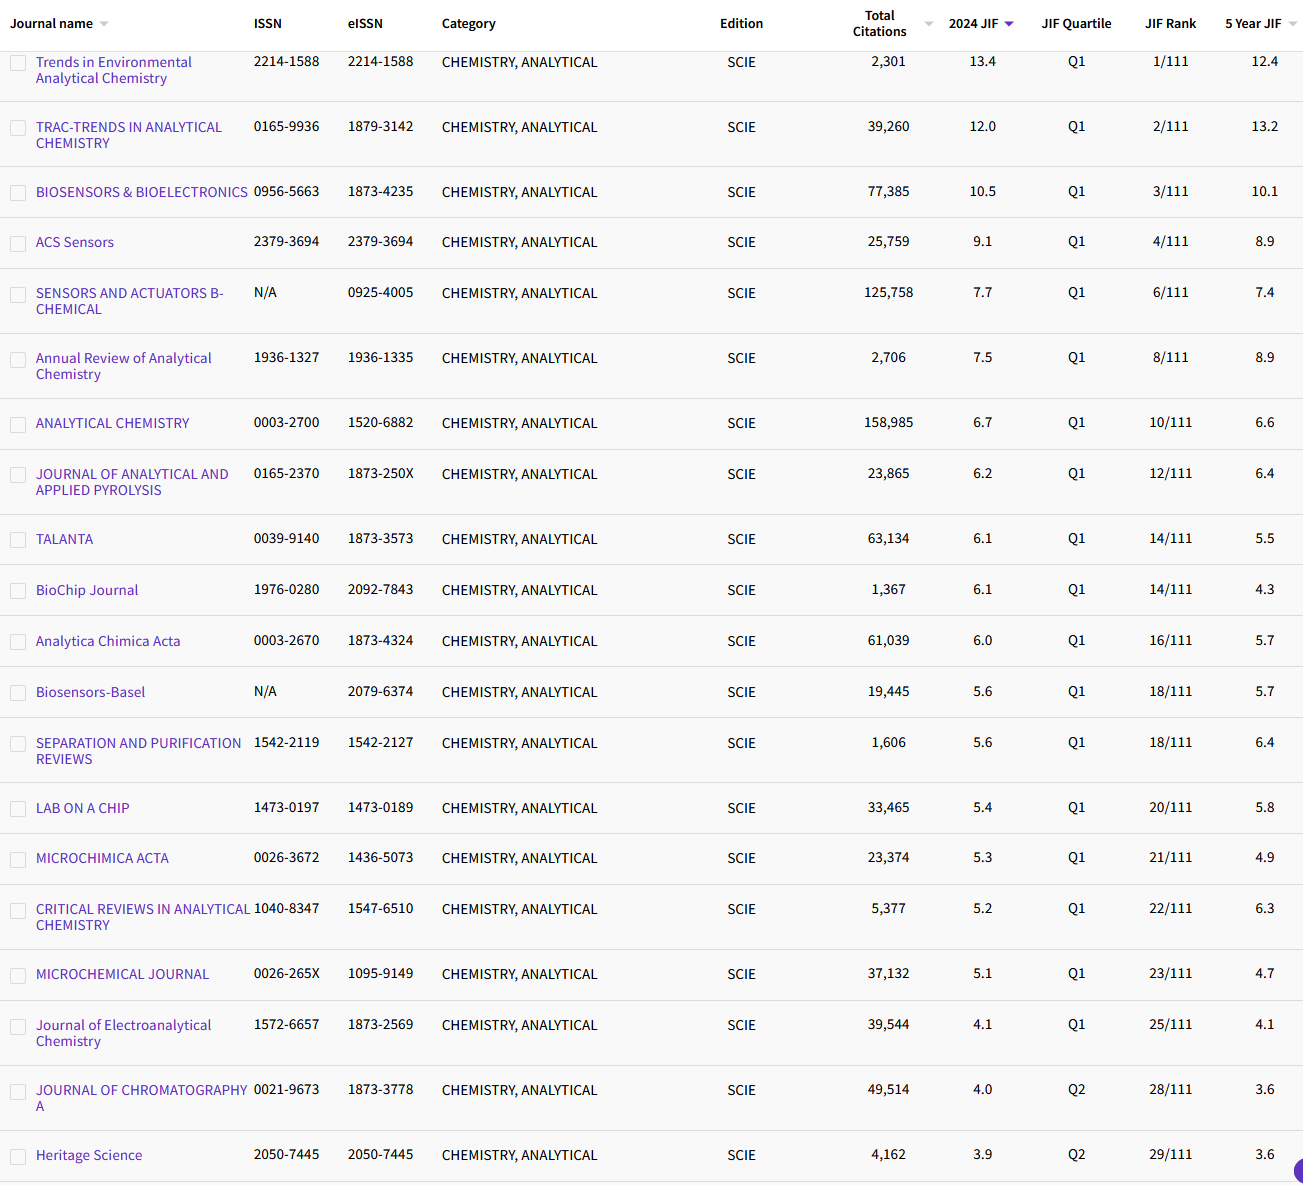Open the Analytica Chimica Acta link
The height and width of the screenshot is (1185, 1303).
tap(108, 641)
